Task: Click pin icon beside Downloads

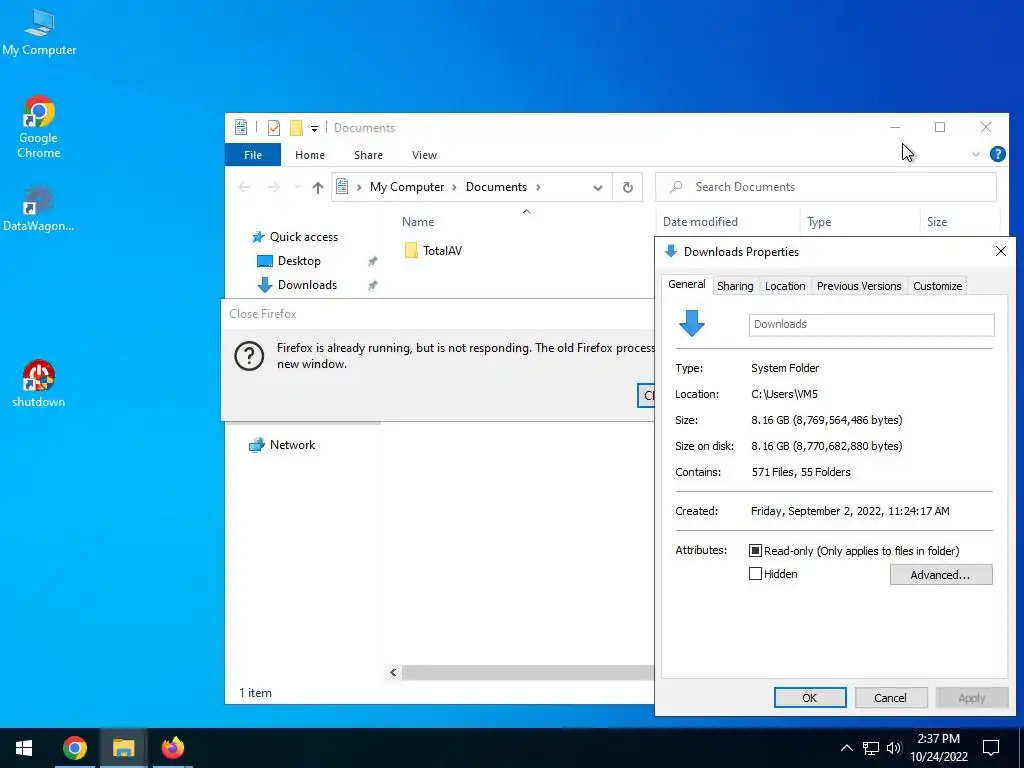Action: coord(373,285)
